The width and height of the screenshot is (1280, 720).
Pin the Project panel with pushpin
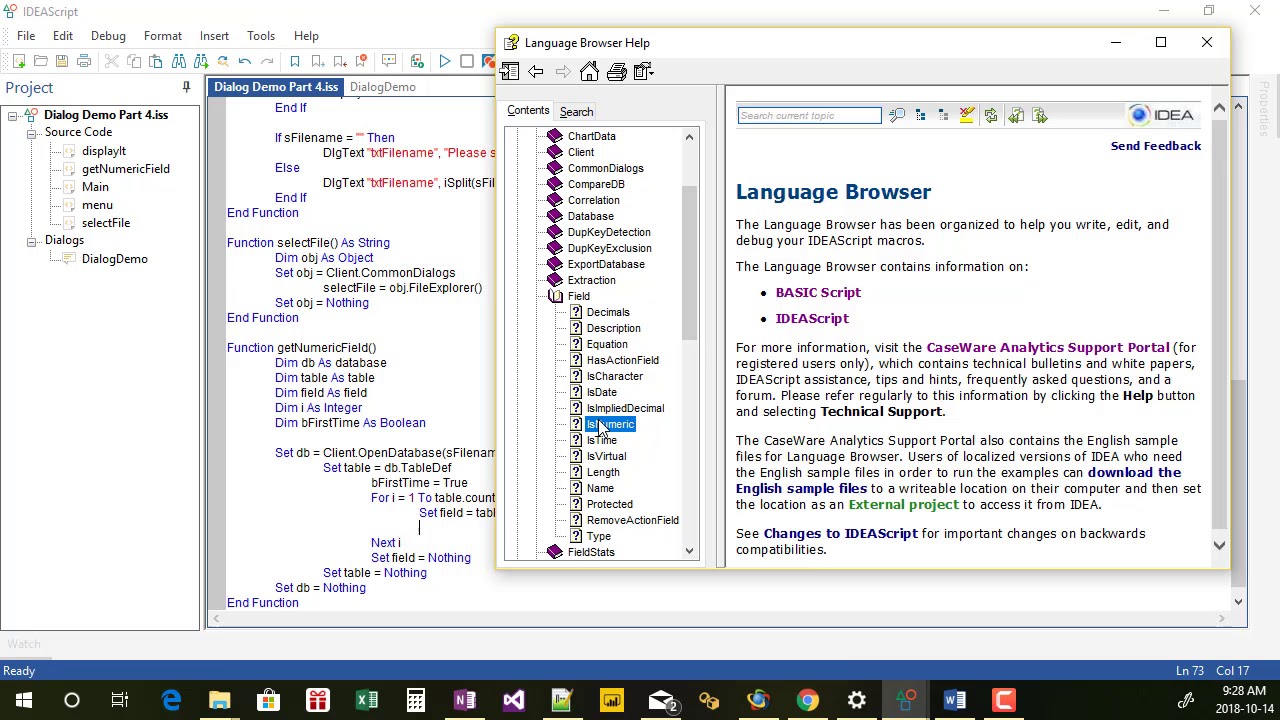[186, 88]
